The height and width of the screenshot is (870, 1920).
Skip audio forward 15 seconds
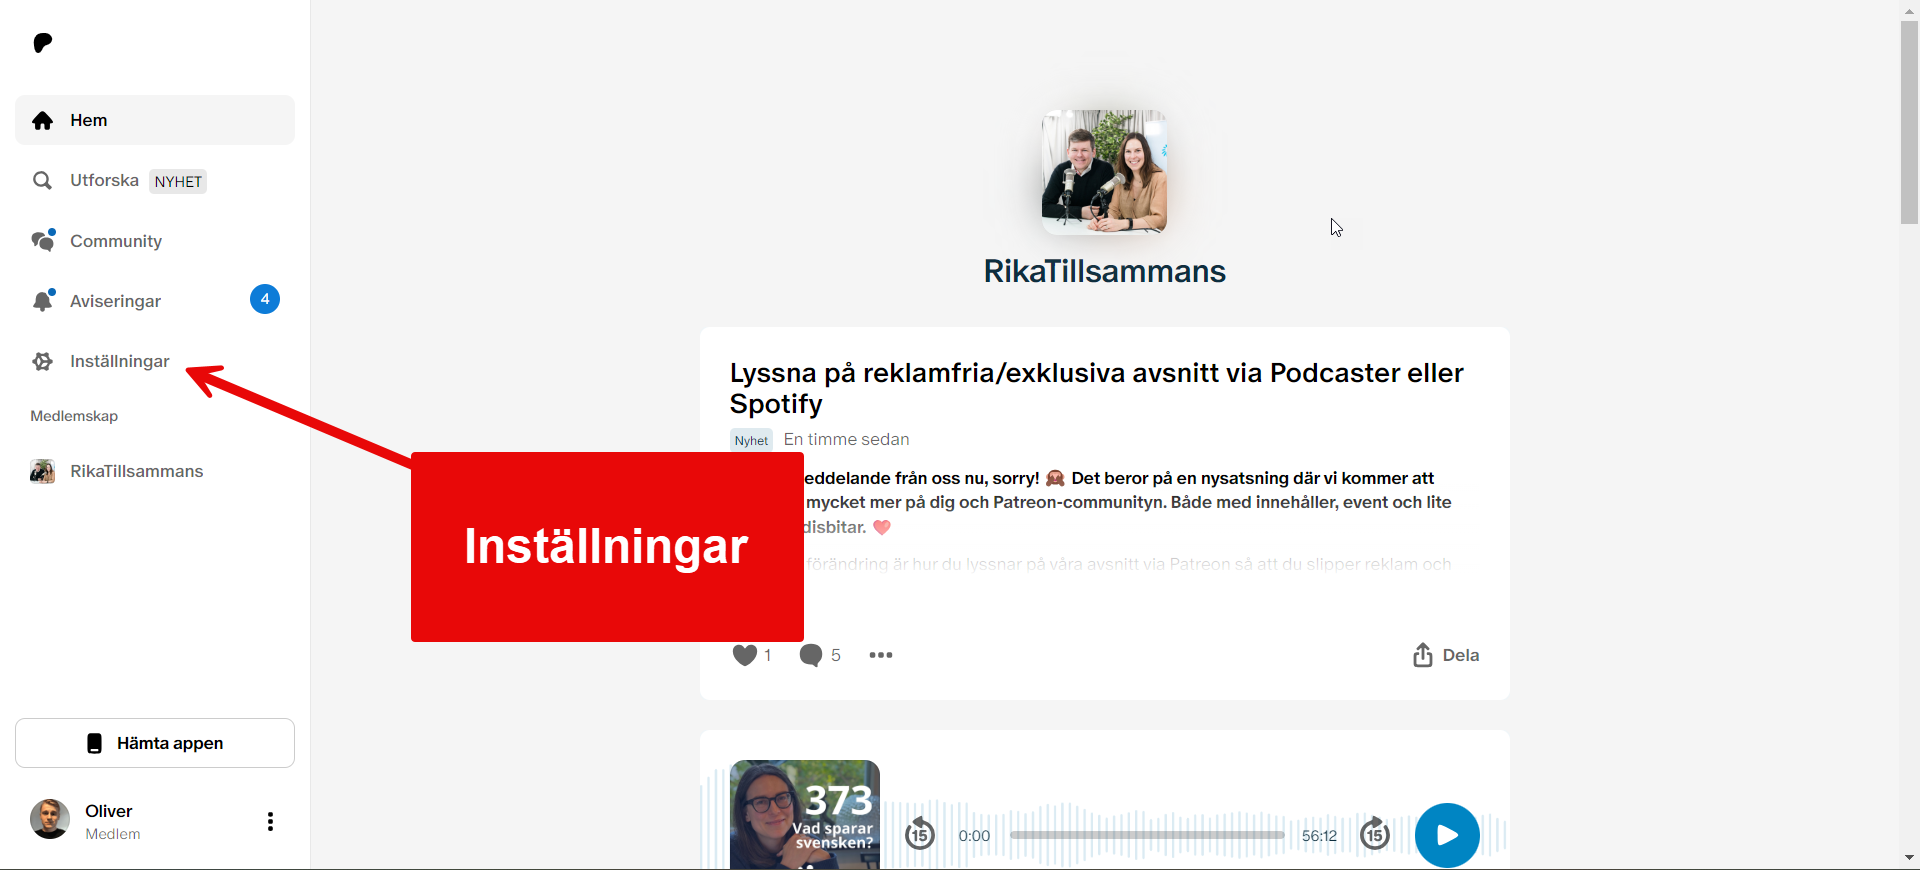[x=1375, y=834]
